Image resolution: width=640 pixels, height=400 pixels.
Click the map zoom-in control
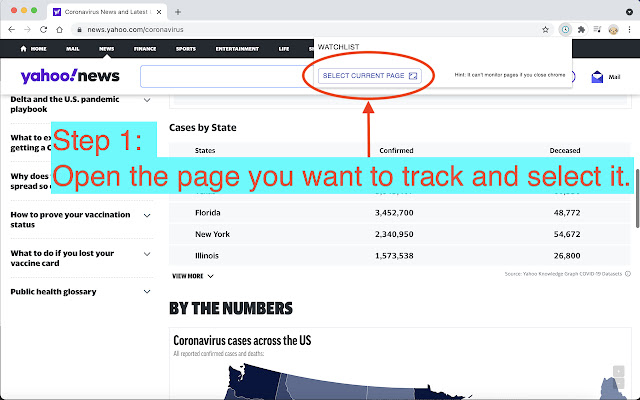tap(619, 371)
